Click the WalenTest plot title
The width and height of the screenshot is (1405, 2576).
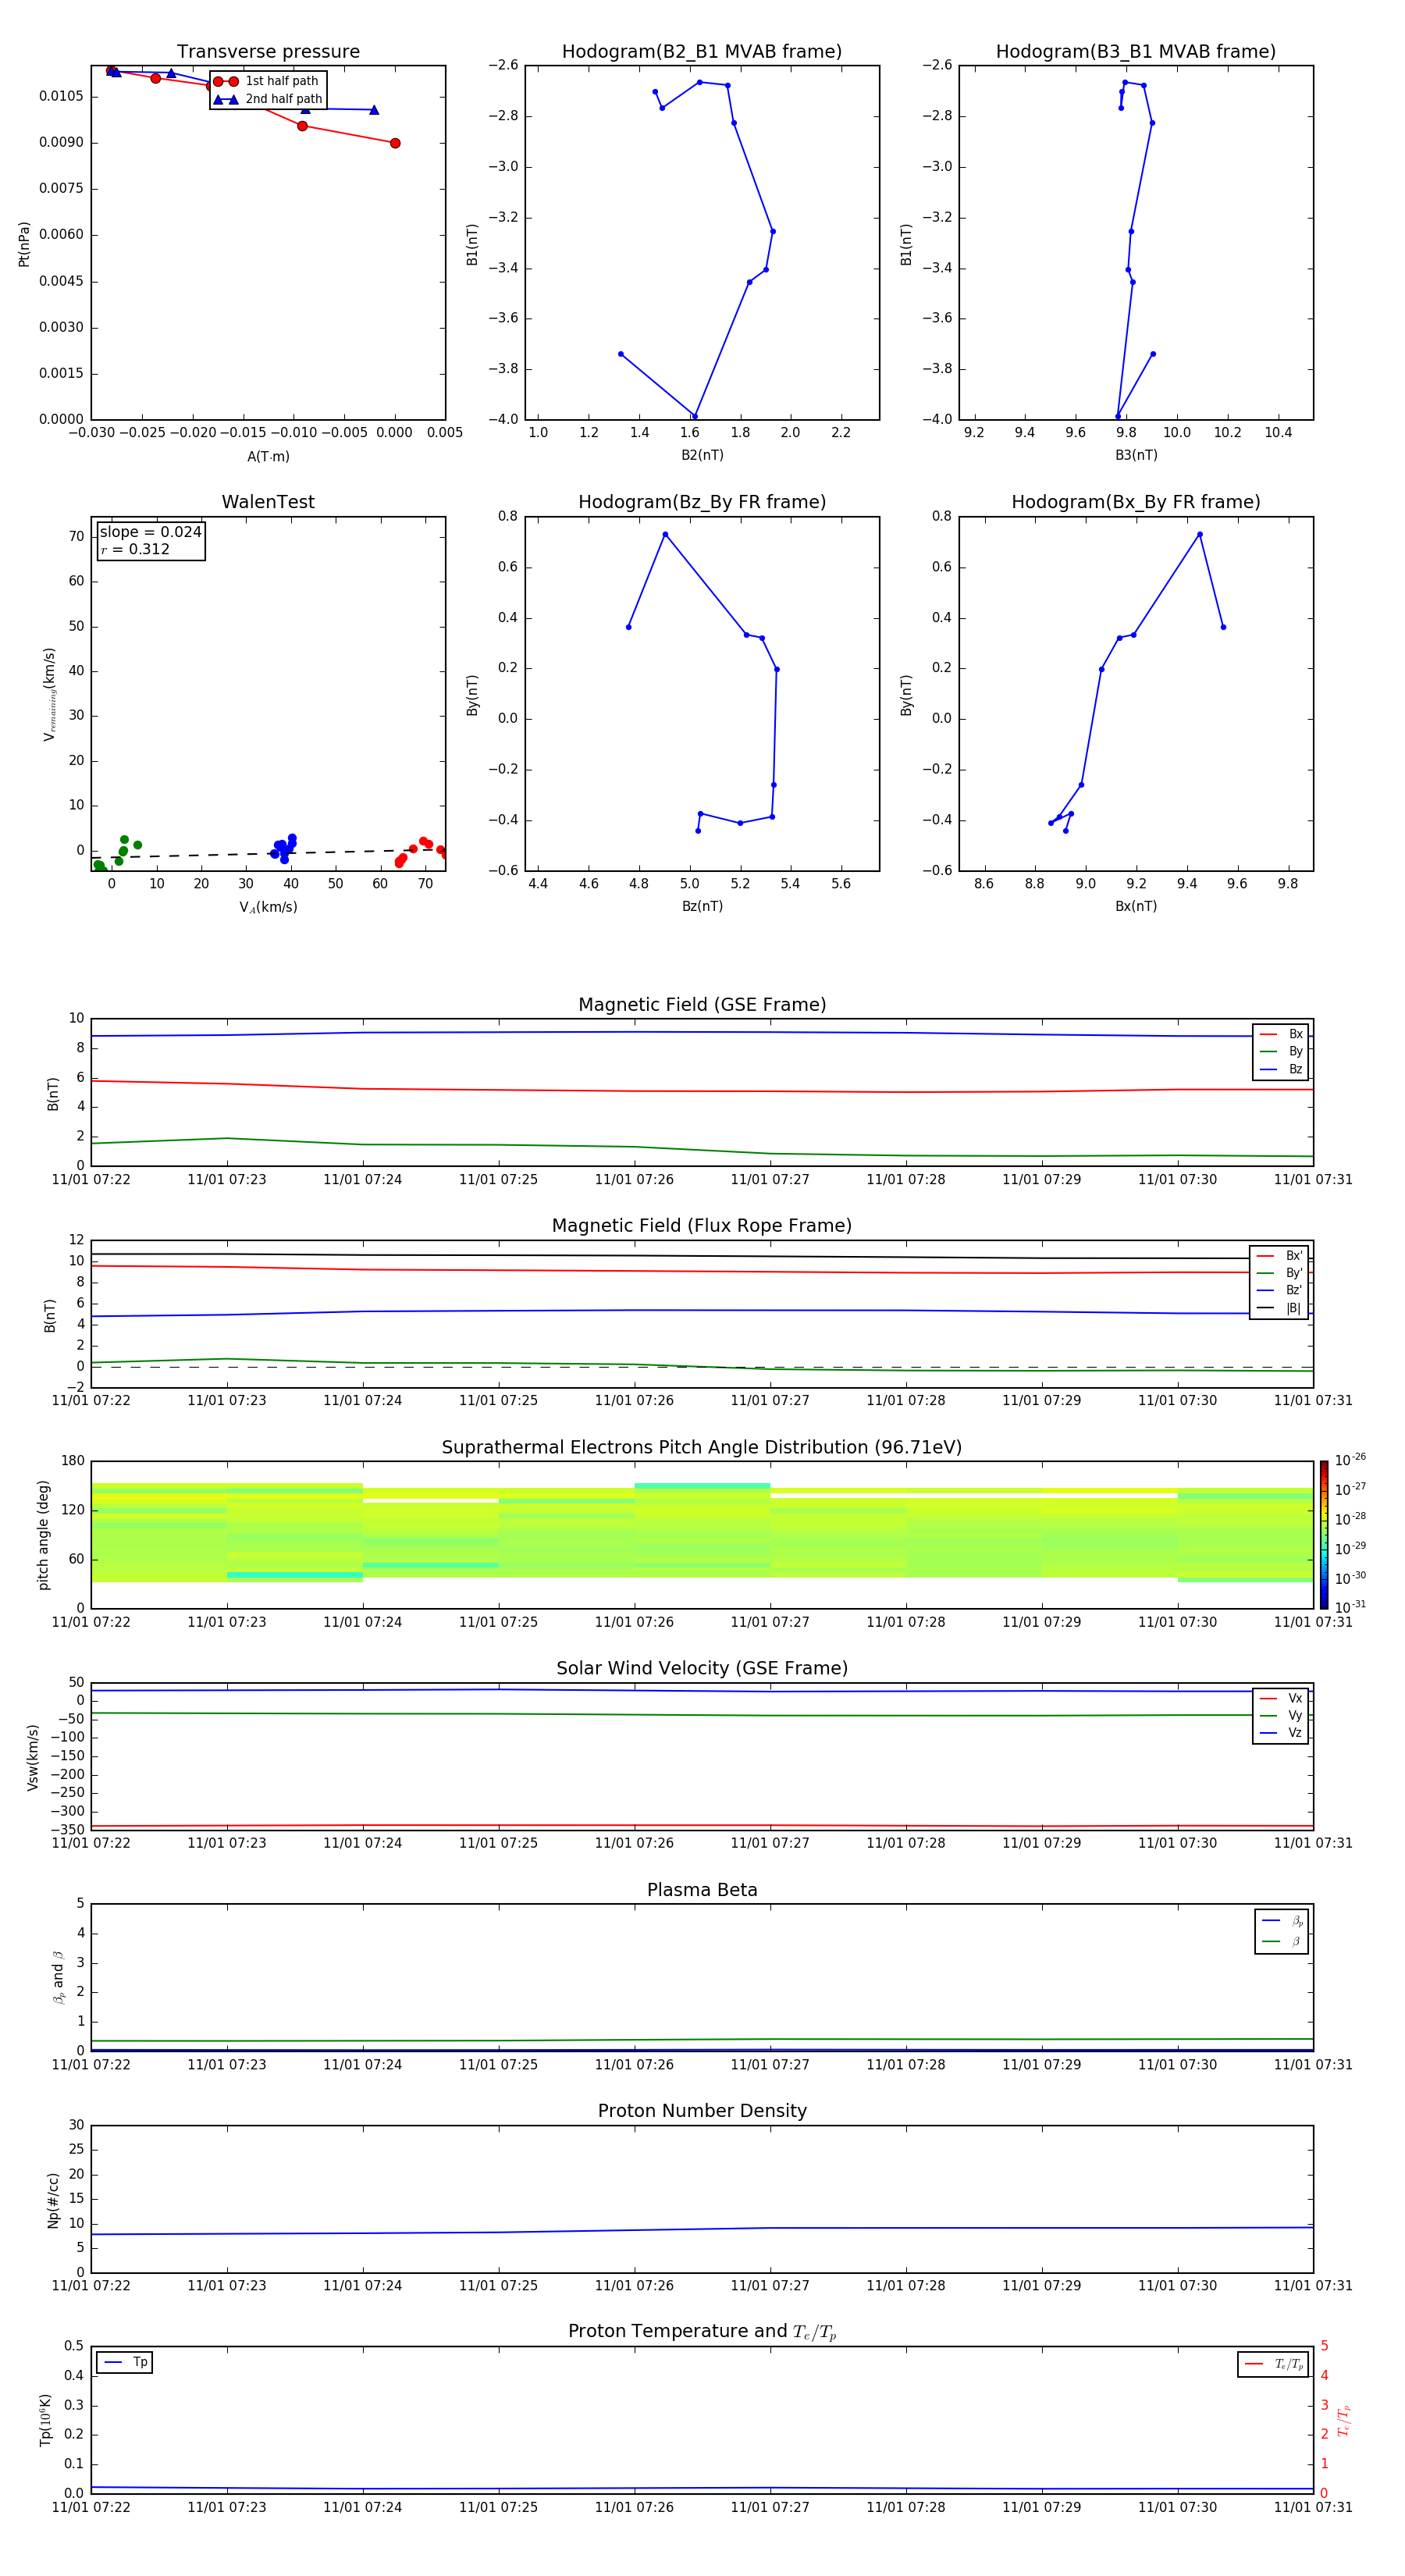(x=268, y=502)
